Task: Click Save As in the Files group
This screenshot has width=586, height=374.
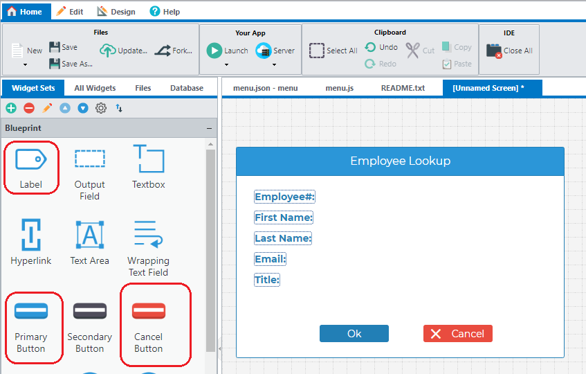Action: (71, 64)
